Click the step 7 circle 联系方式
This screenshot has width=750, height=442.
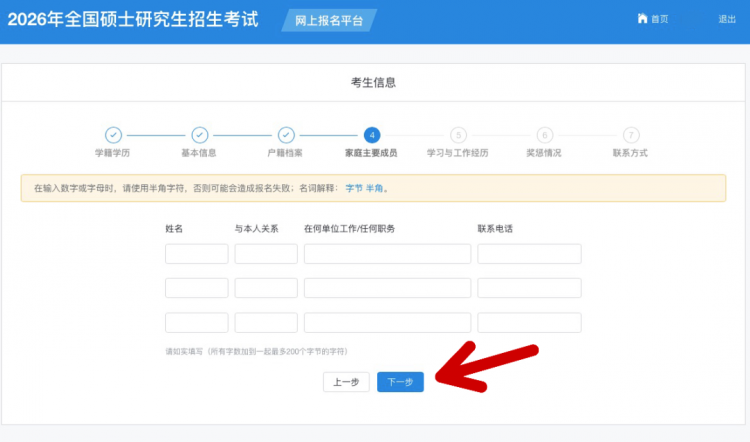pos(630,135)
